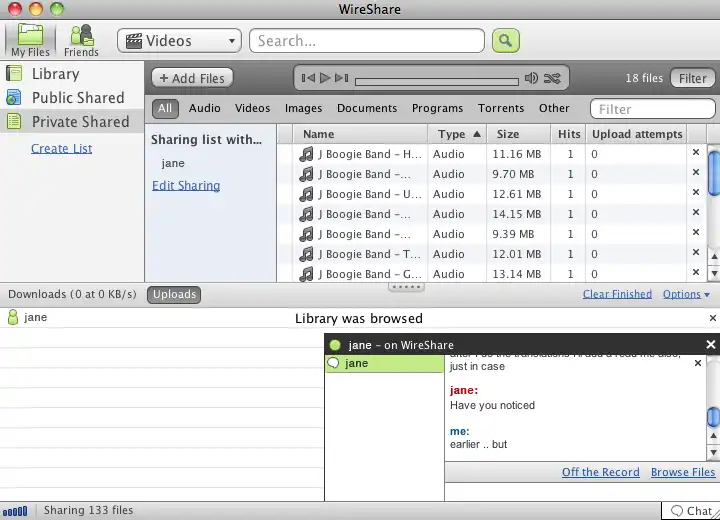Open the My Files view

tap(30, 40)
